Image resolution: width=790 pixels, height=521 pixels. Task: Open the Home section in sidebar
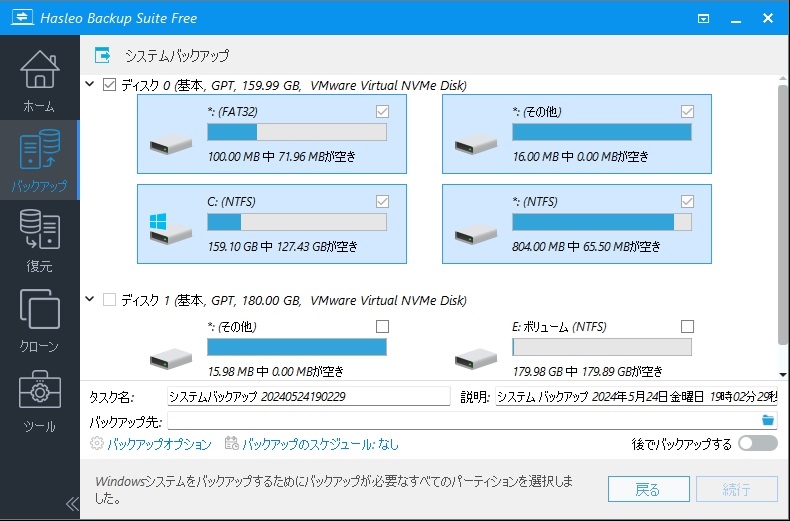[39, 80]
